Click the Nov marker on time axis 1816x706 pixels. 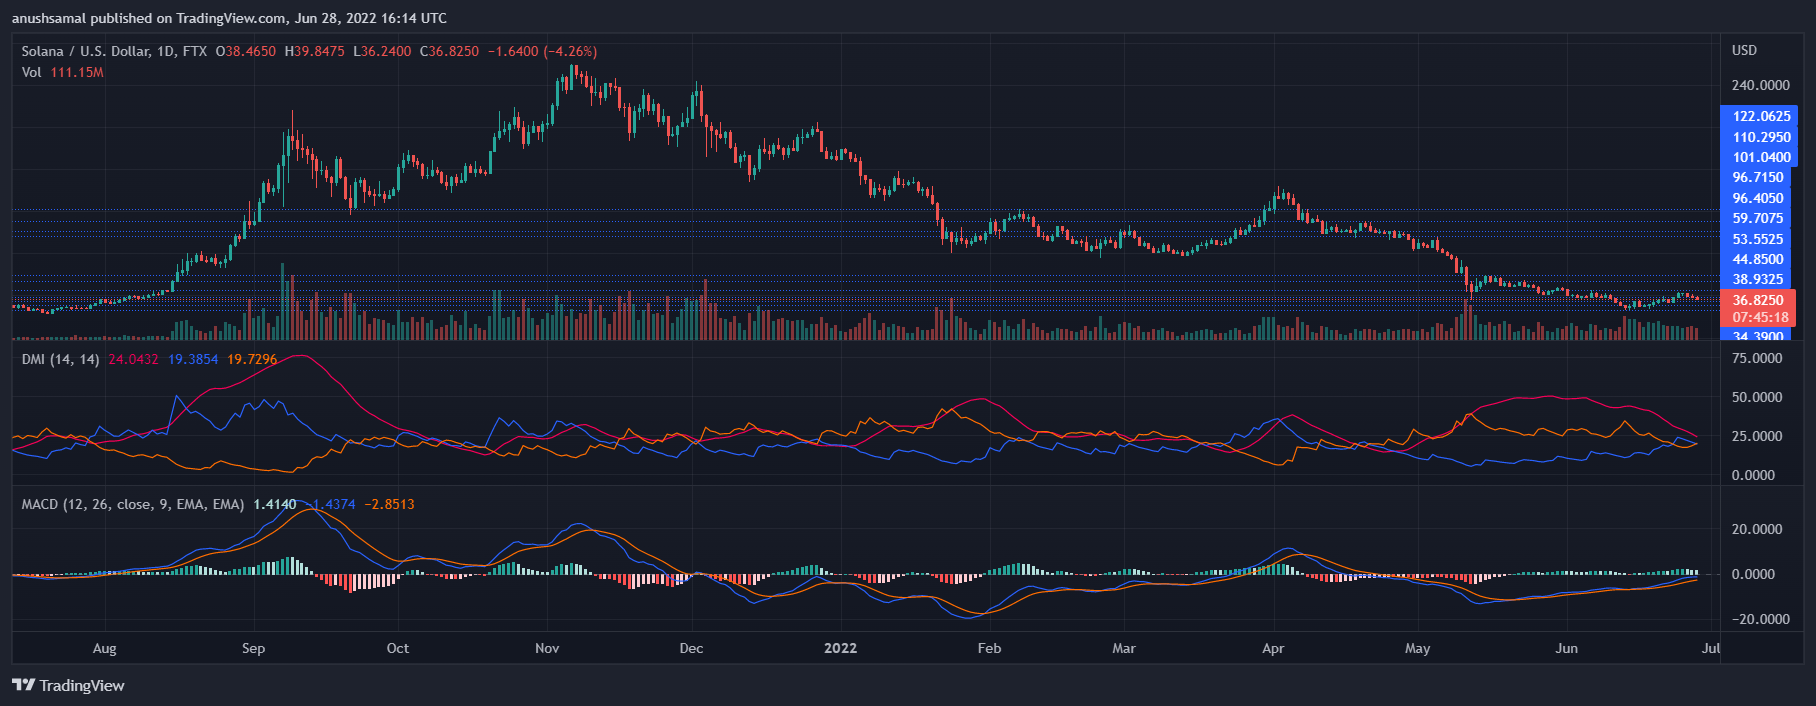pos(547,648)
